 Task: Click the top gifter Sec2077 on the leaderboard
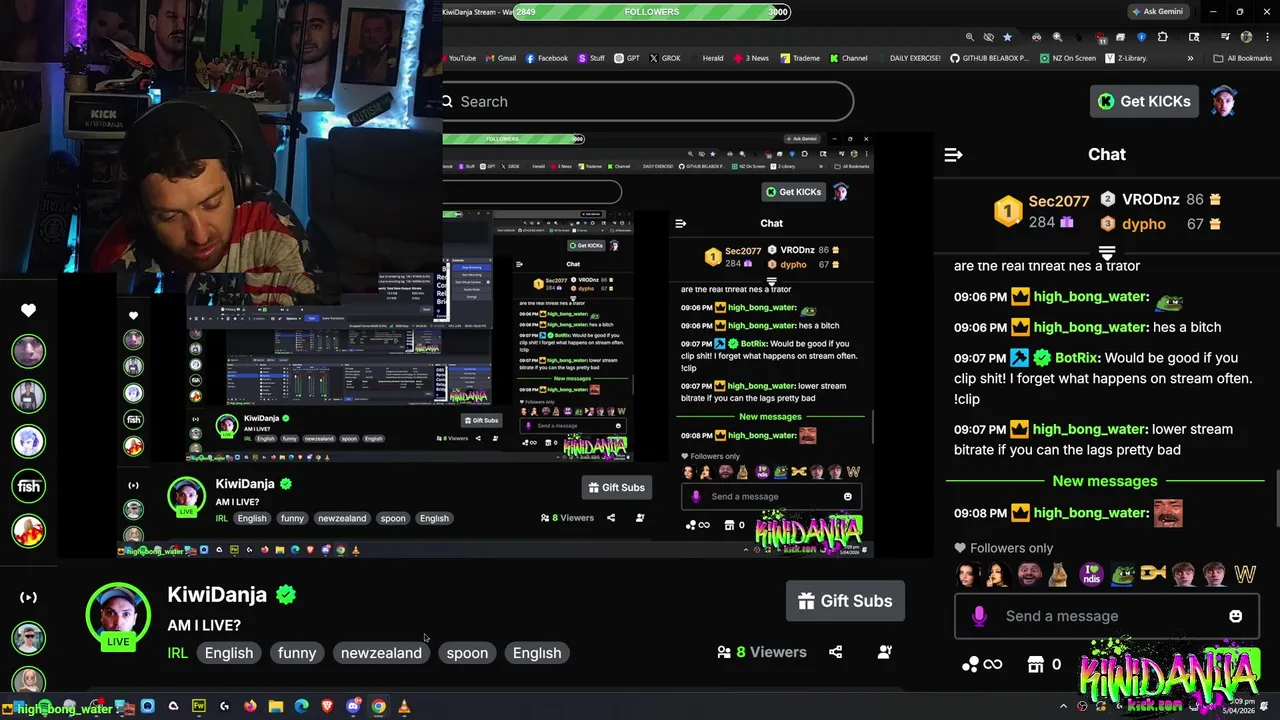1058,201
